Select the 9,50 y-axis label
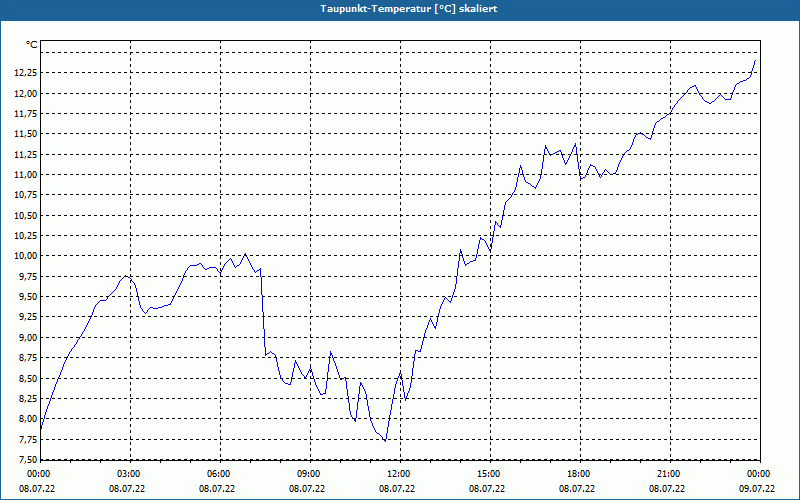The height and width of the screenshot is (500, 800). [27, 297]
